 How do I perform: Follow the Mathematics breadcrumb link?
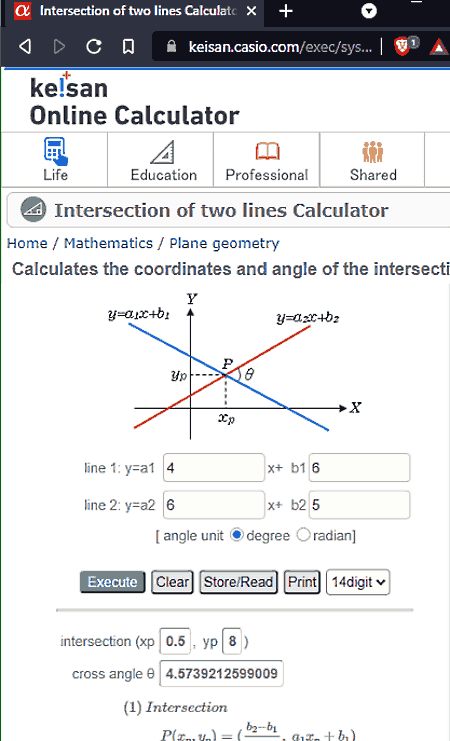(108, 243)
